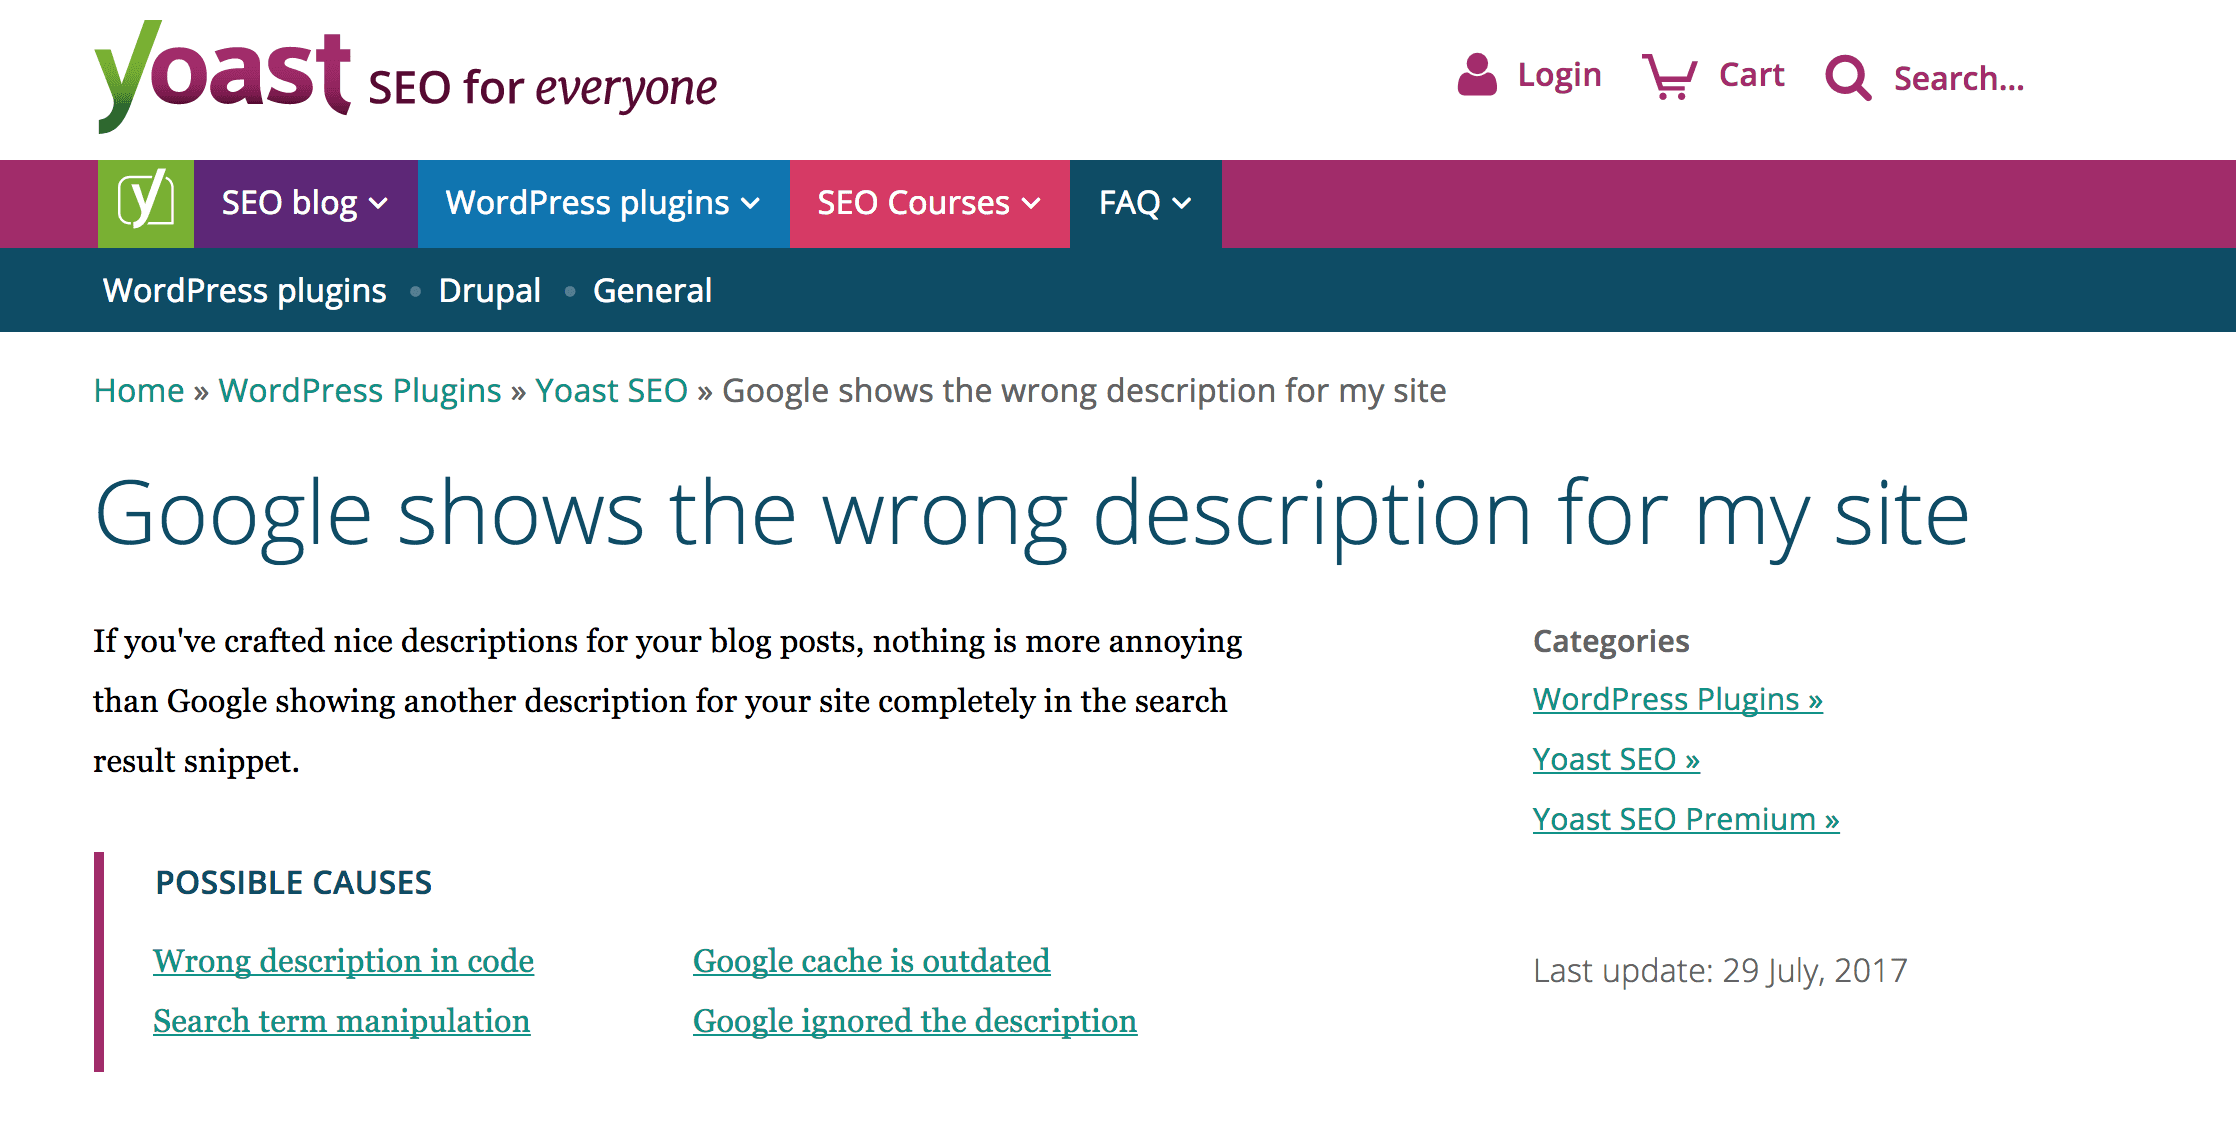
Task: Click the shopping cart icon
Action: click(1669, 76)
